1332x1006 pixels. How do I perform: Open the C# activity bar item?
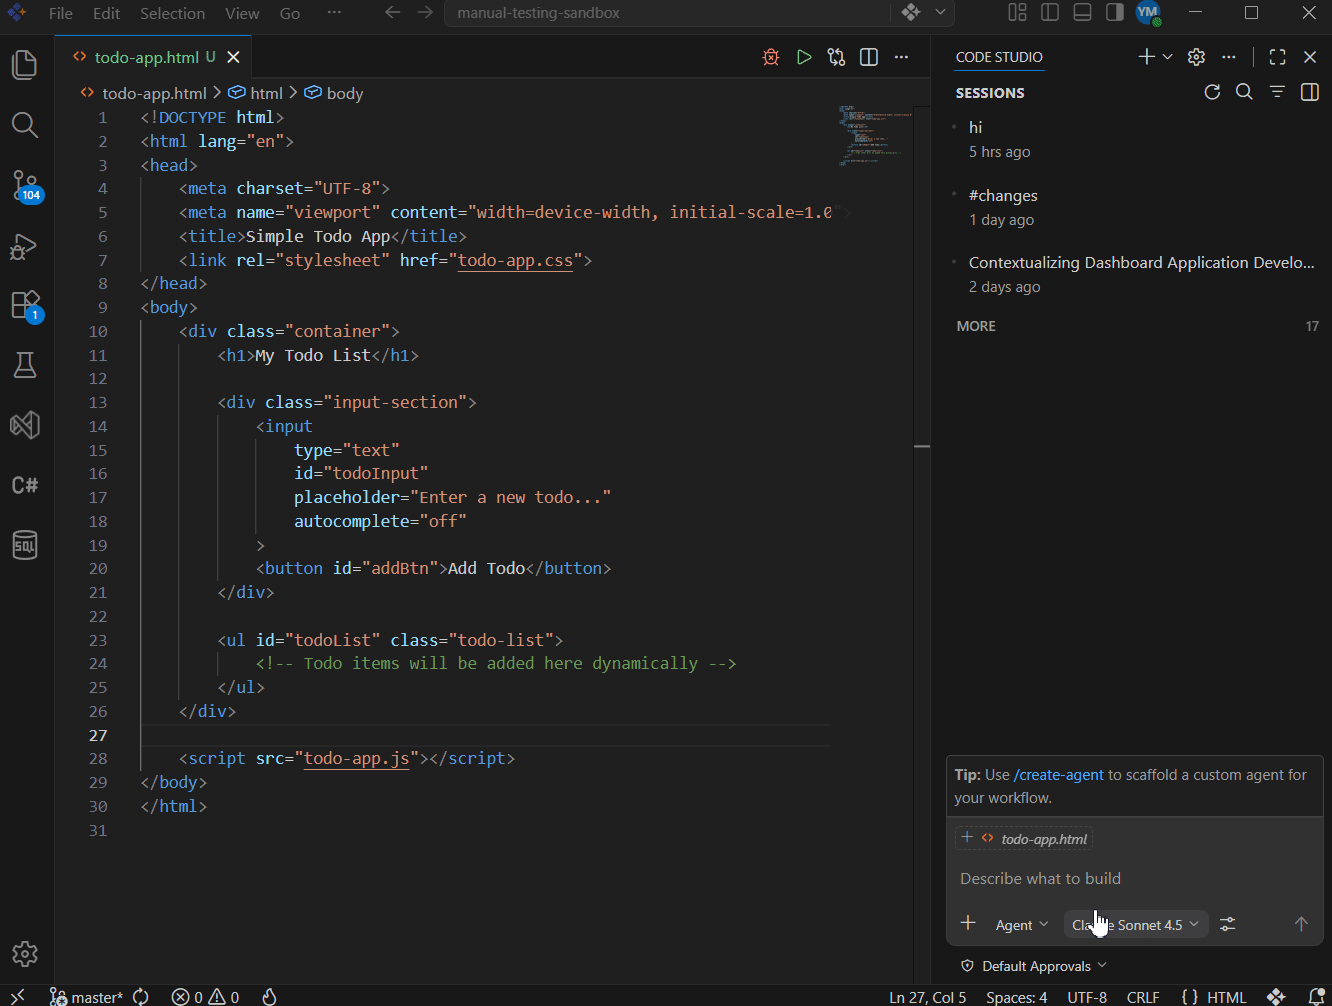coord(25,485)
